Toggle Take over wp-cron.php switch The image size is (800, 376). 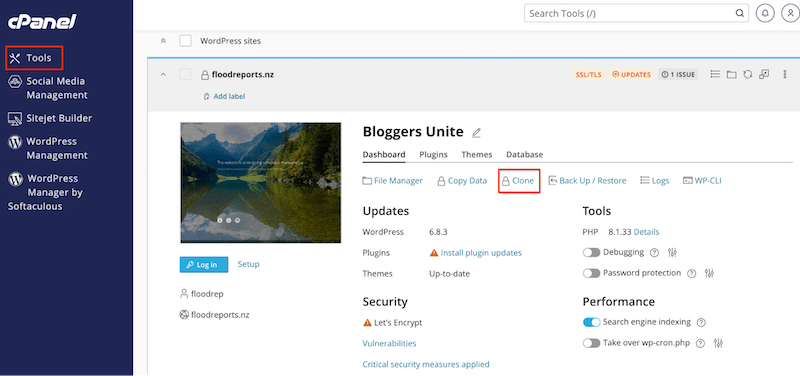coord(591,343)
